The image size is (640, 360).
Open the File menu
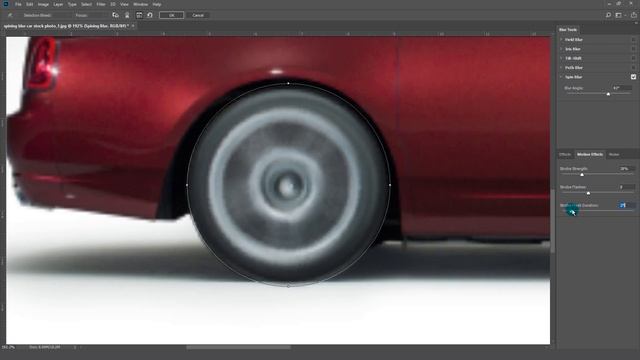point(18,4)
